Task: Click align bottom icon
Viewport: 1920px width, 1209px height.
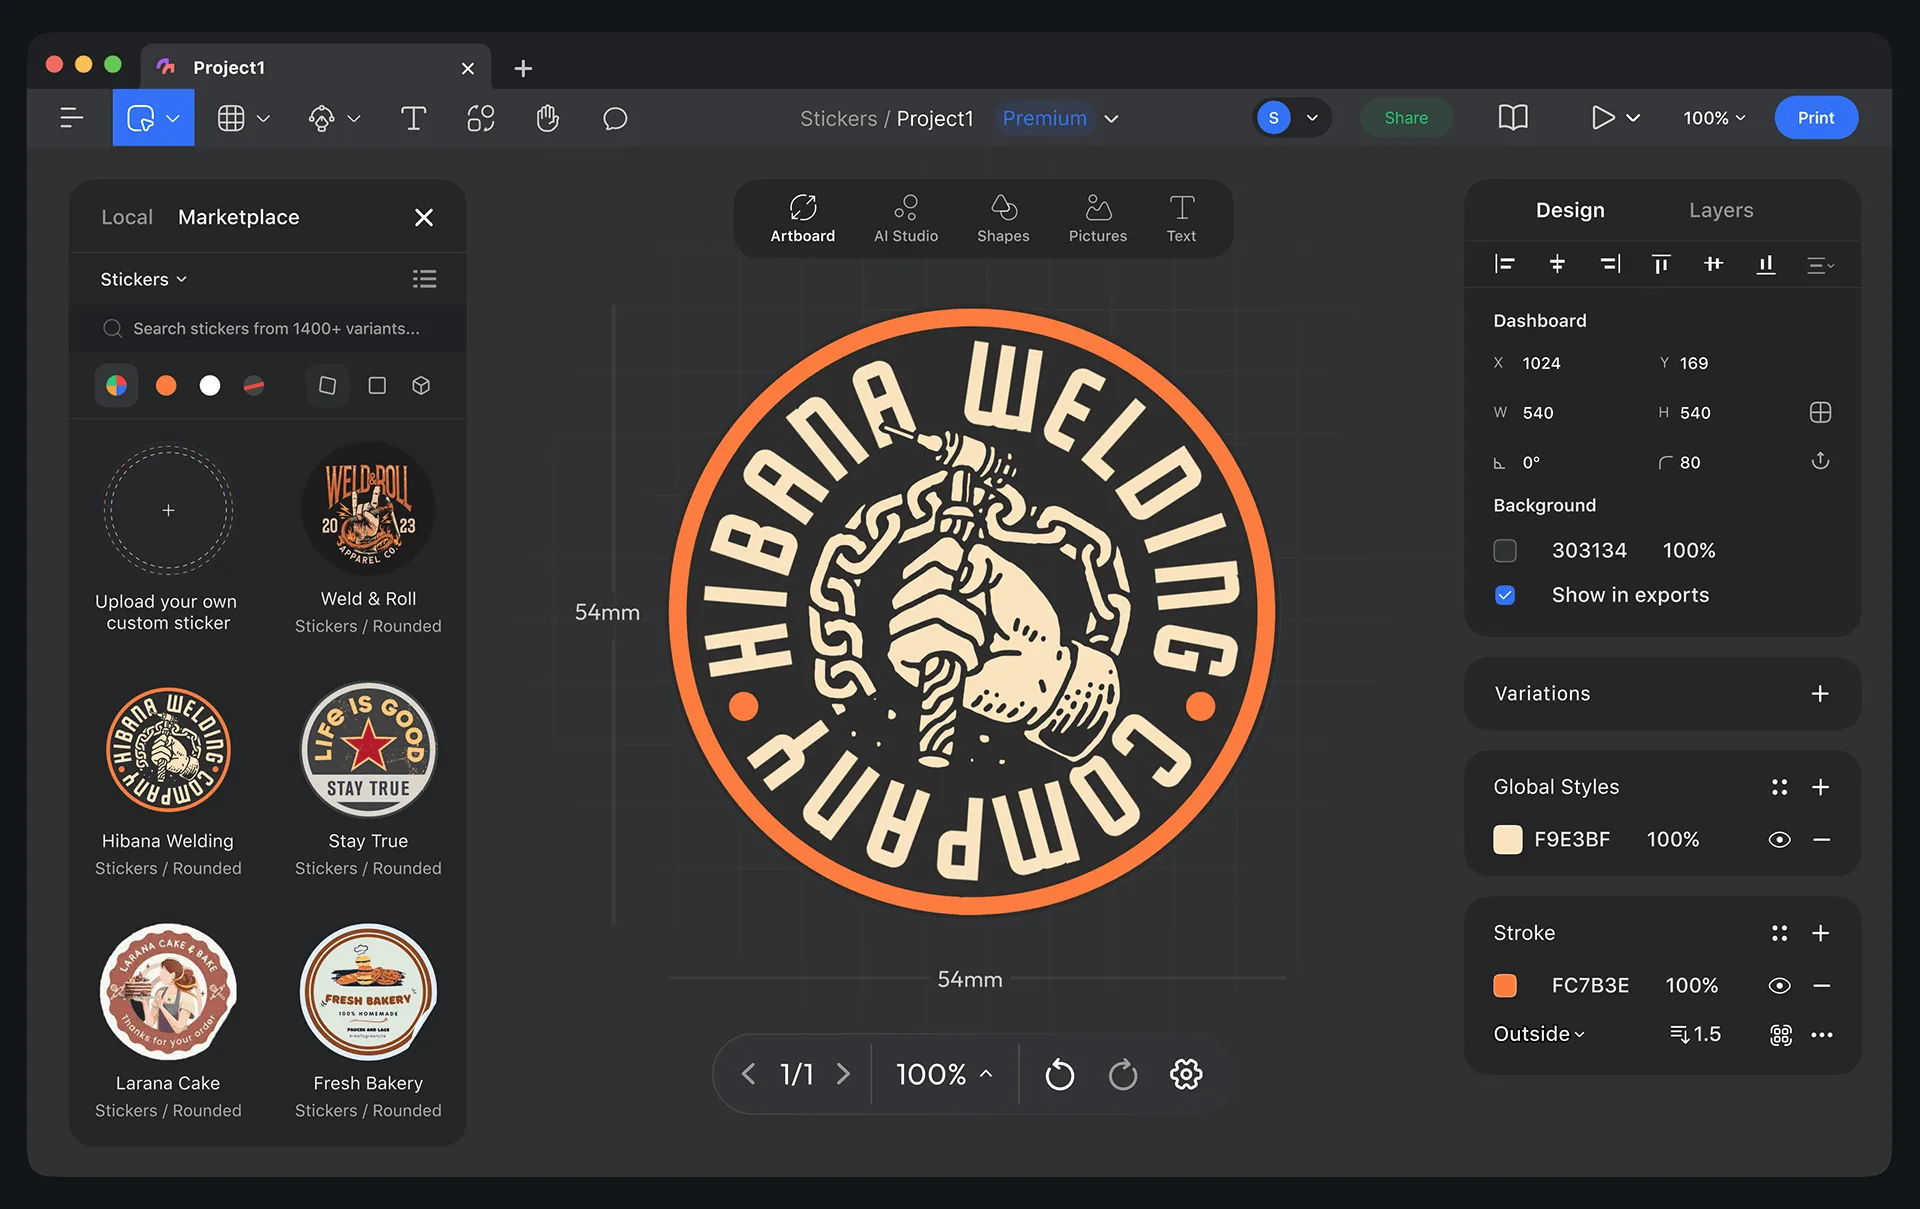Action: point(1766,264)
